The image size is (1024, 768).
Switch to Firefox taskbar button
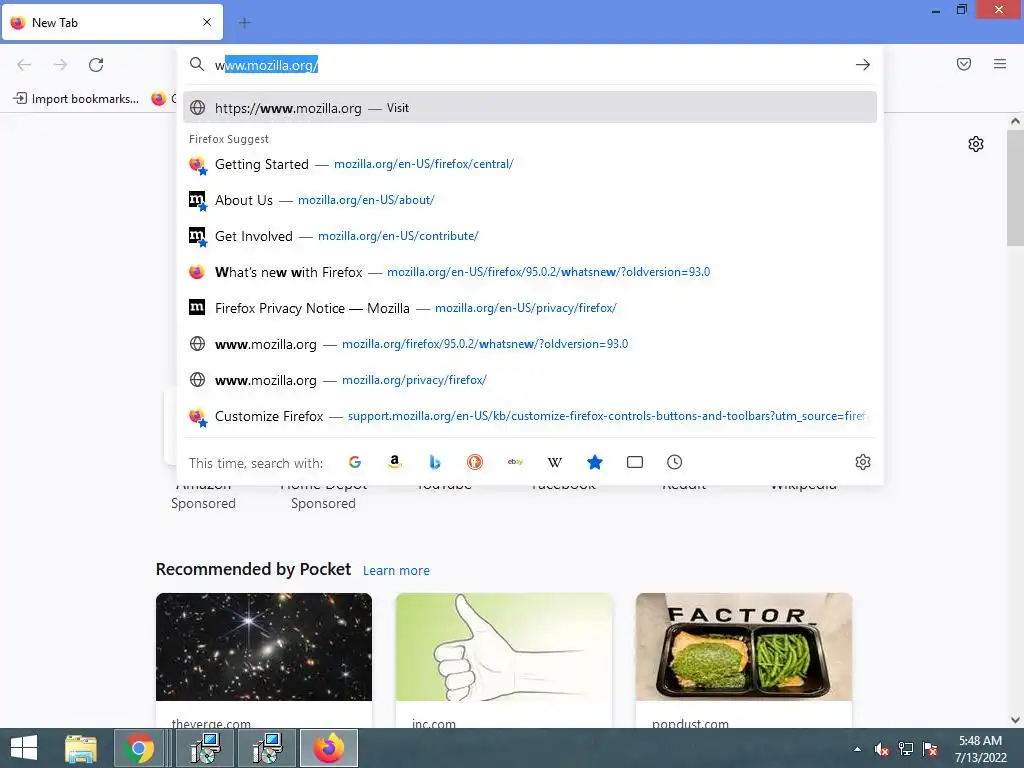point(328,748)
